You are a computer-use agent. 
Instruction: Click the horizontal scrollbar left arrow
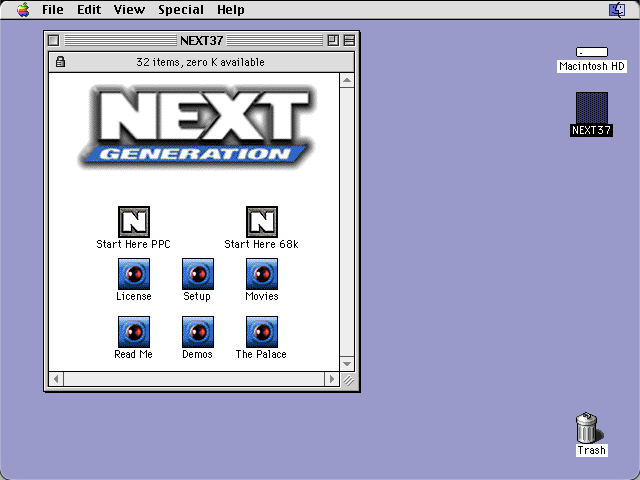pos(56,379)
